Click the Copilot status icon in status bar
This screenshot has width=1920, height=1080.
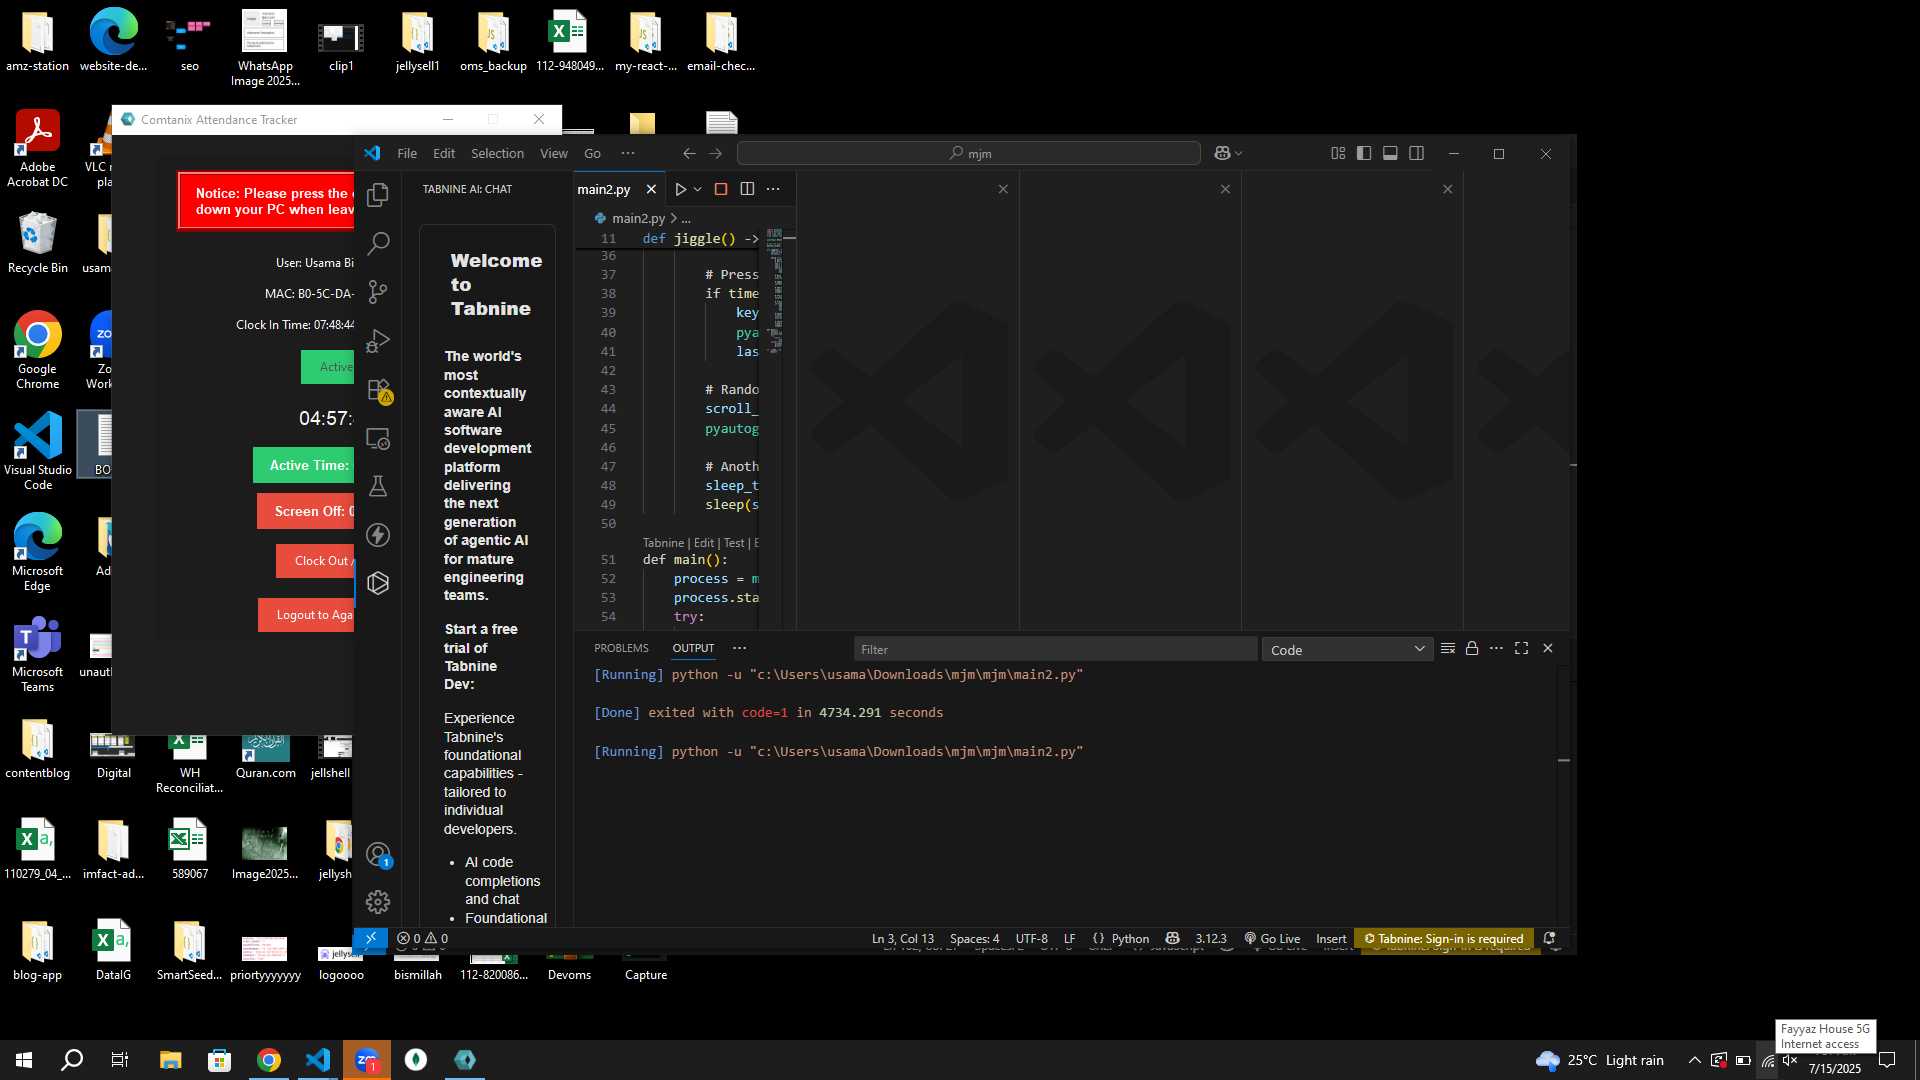[1173, 938]
